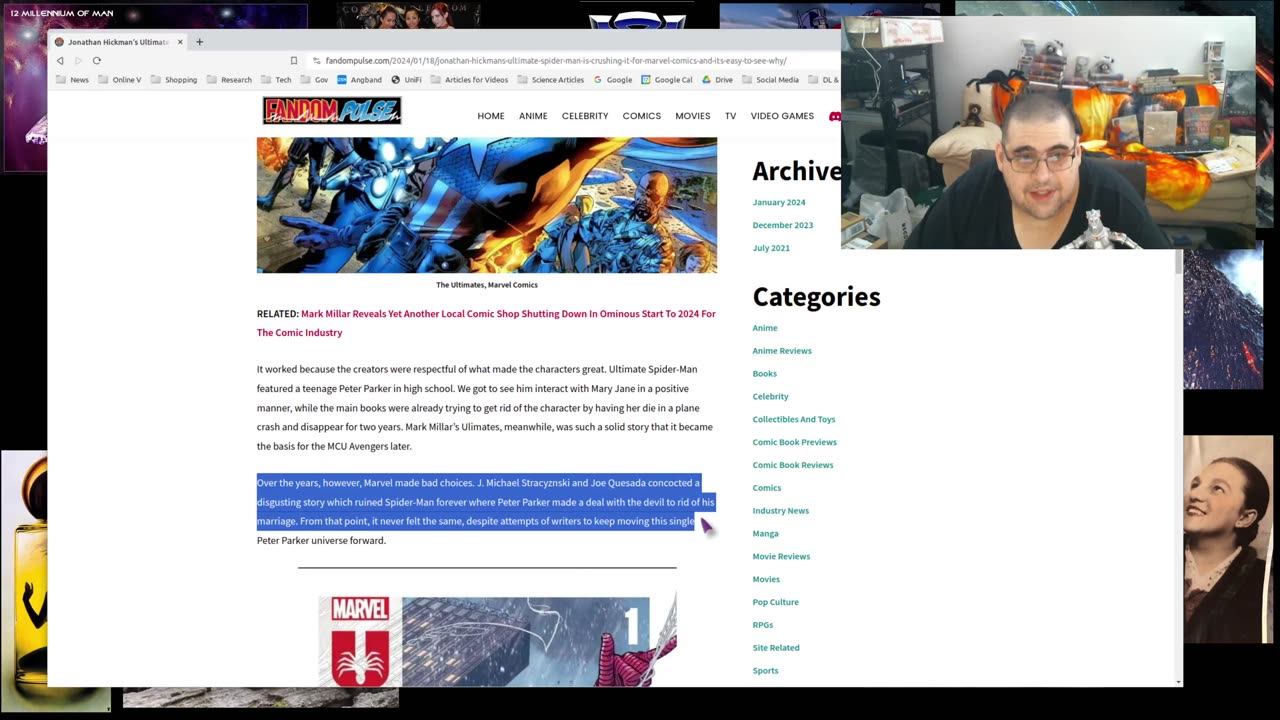Open the Sports category link

point(766,671)
